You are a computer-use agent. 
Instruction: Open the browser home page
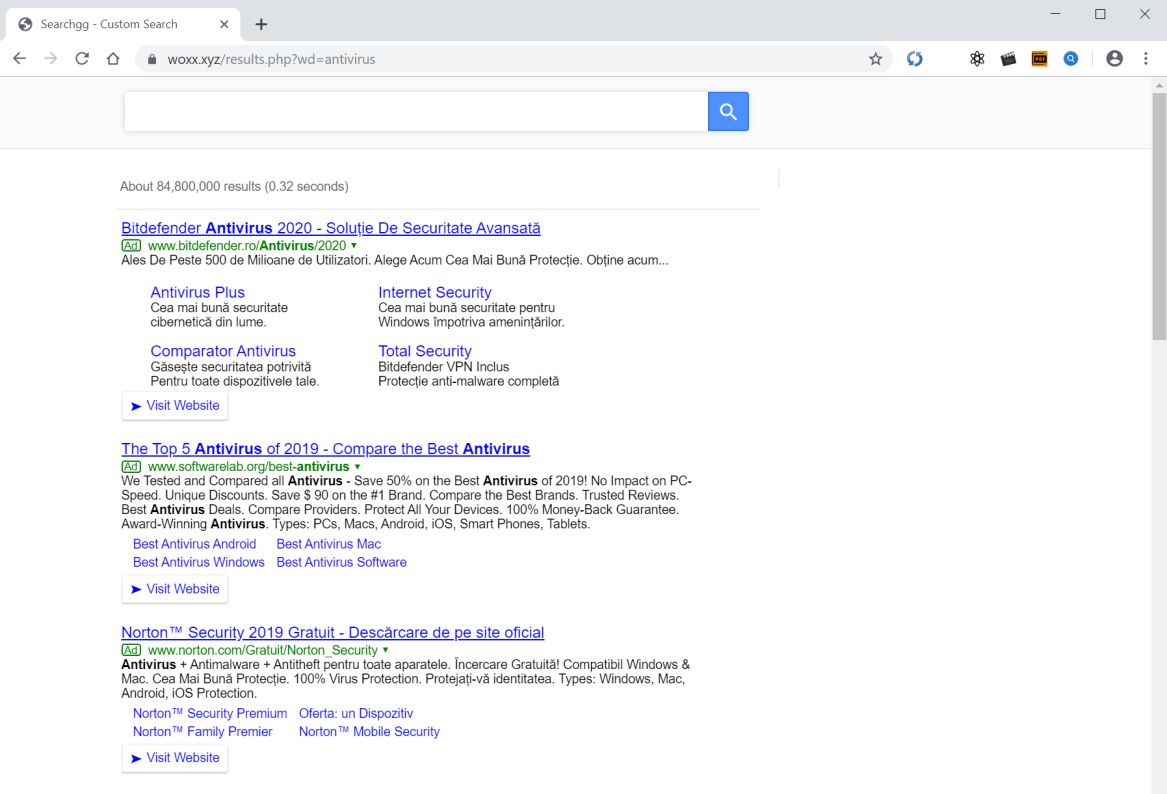pos(113,59)
